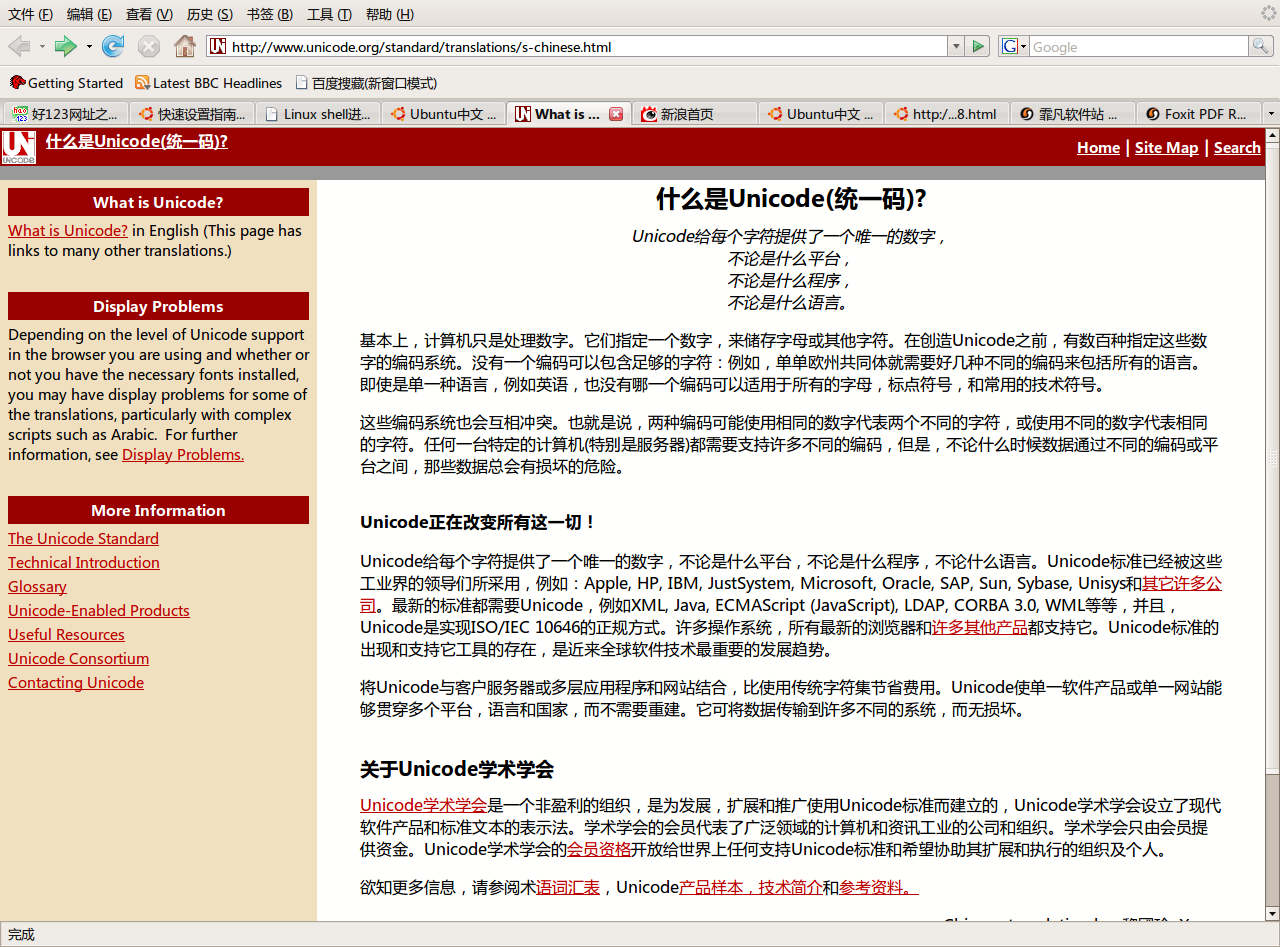Click the Back navigation arrow

(x=19, y=46)
